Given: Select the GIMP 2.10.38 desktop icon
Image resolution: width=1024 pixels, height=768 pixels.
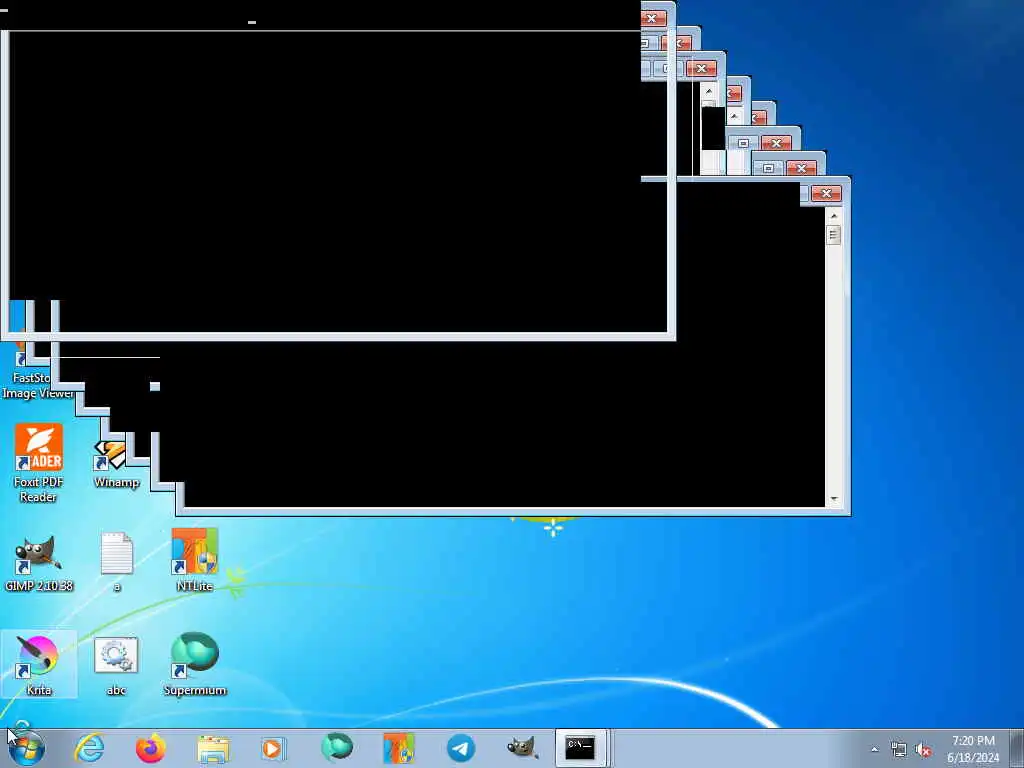Looking at the screenshot, I should point(39,563).
